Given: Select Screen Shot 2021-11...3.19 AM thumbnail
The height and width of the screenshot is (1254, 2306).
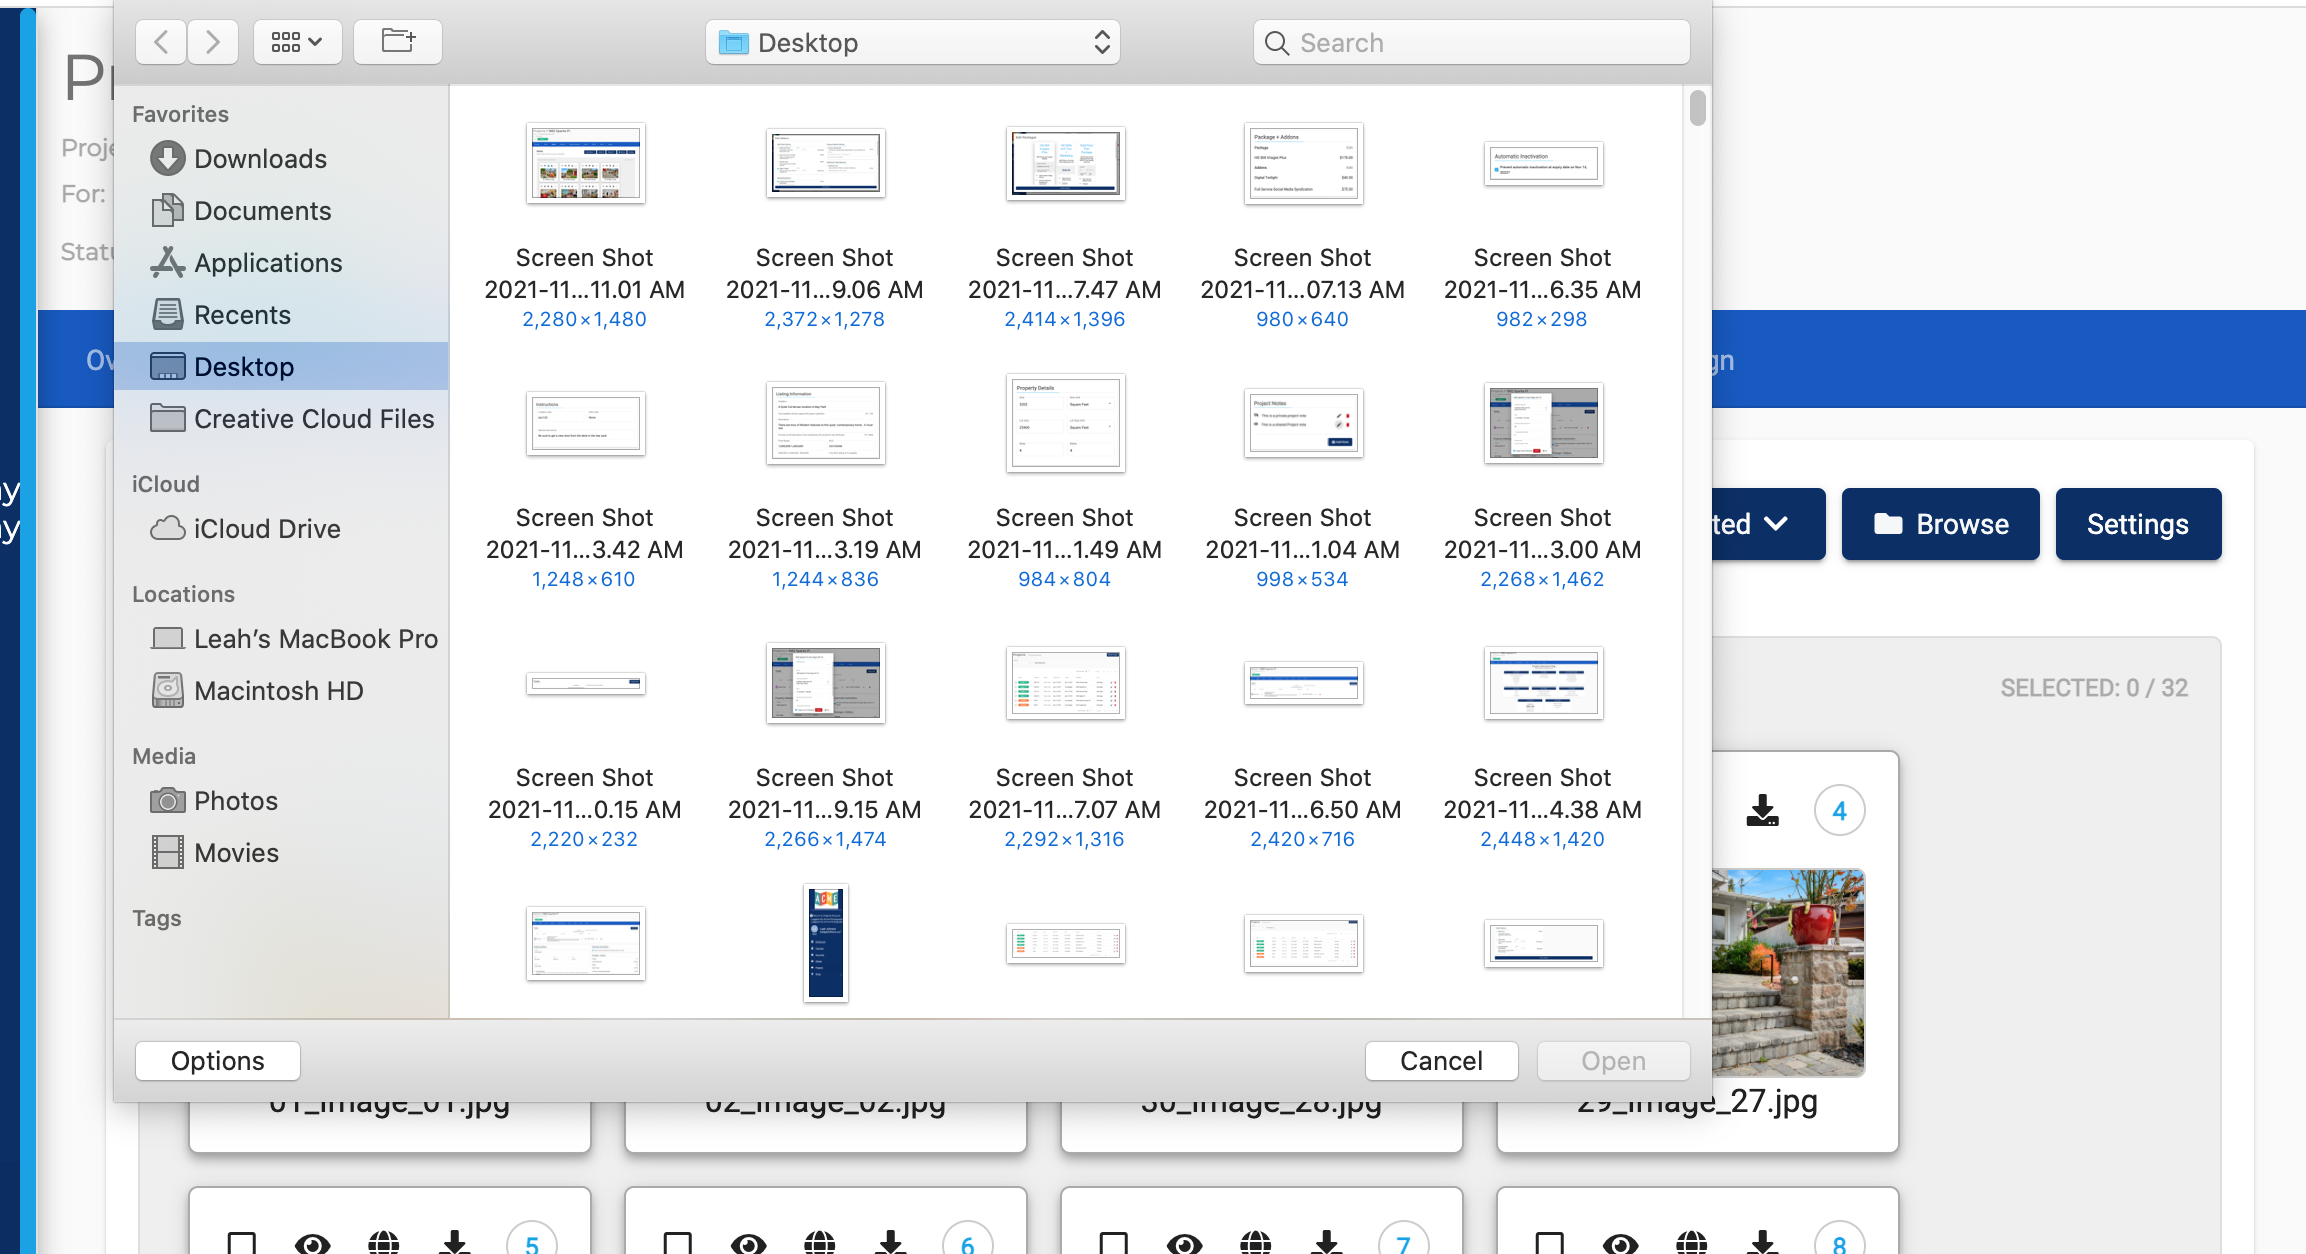Looking at the screenshot, I should tap(826, 423).
